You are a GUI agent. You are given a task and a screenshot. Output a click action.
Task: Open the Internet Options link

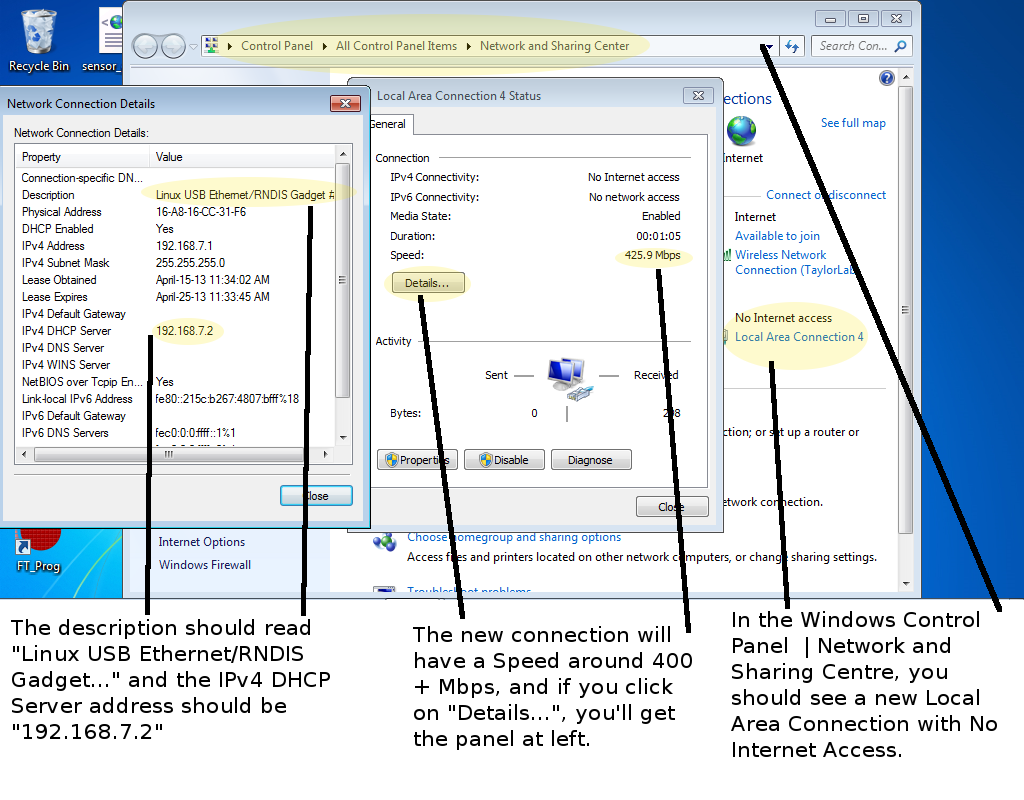tap(201, 542)
